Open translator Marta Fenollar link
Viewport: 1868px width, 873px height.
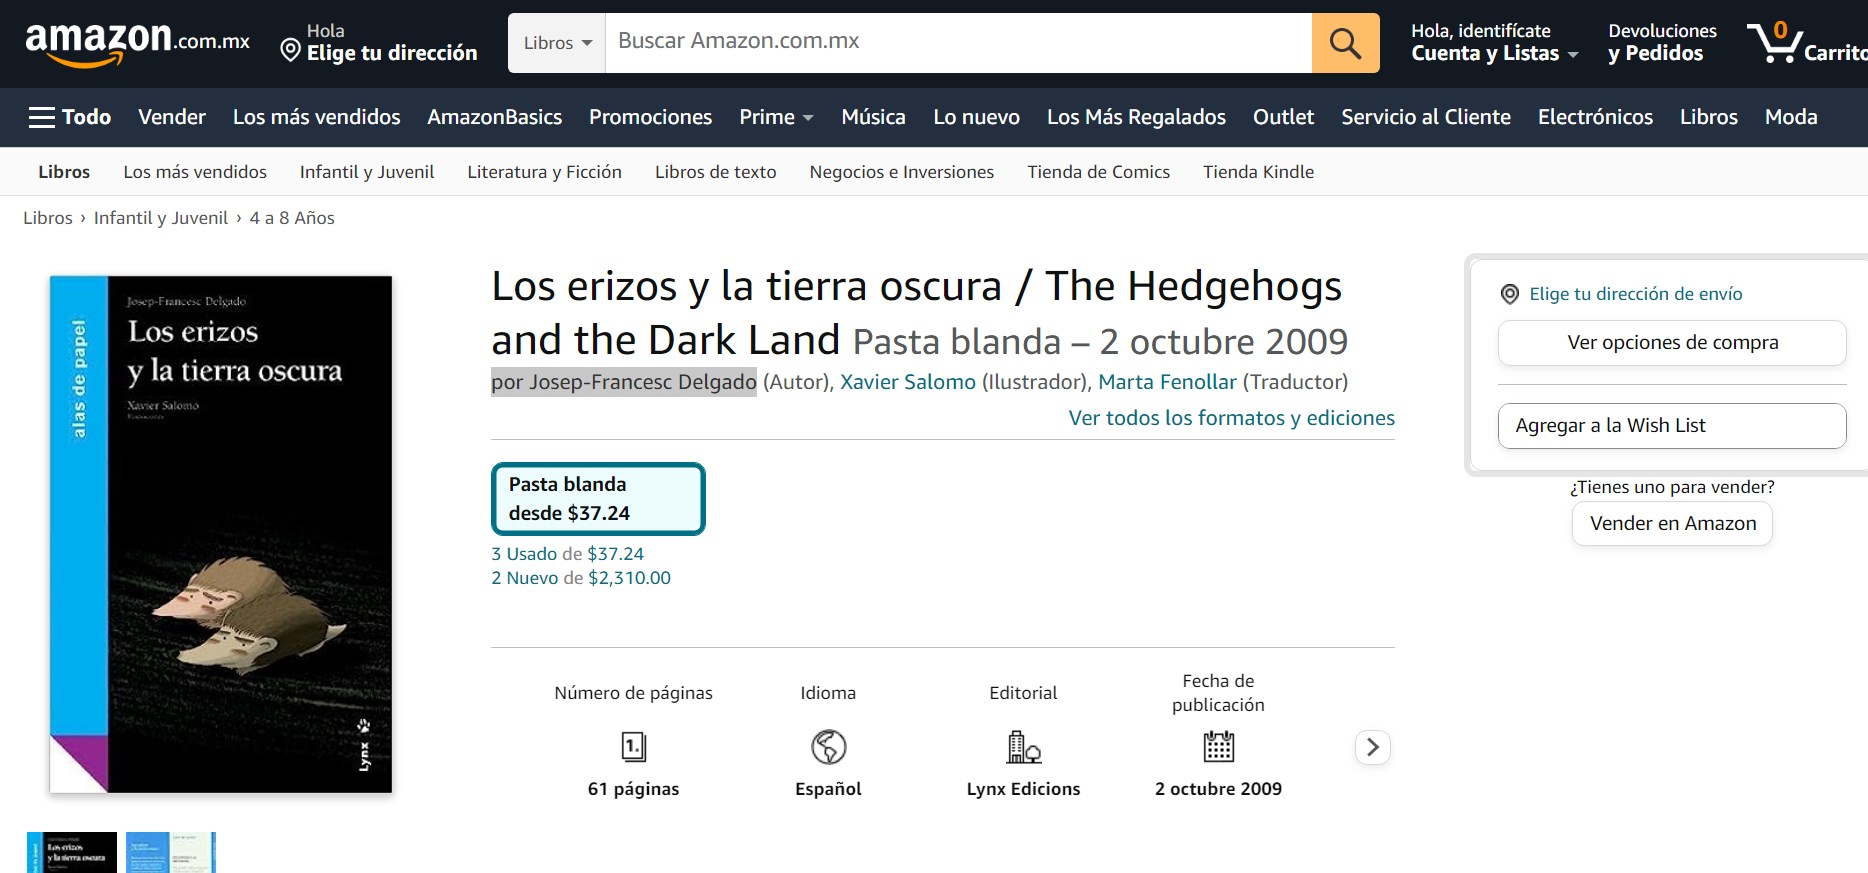pyautogui.click(x=1167, y=382)
